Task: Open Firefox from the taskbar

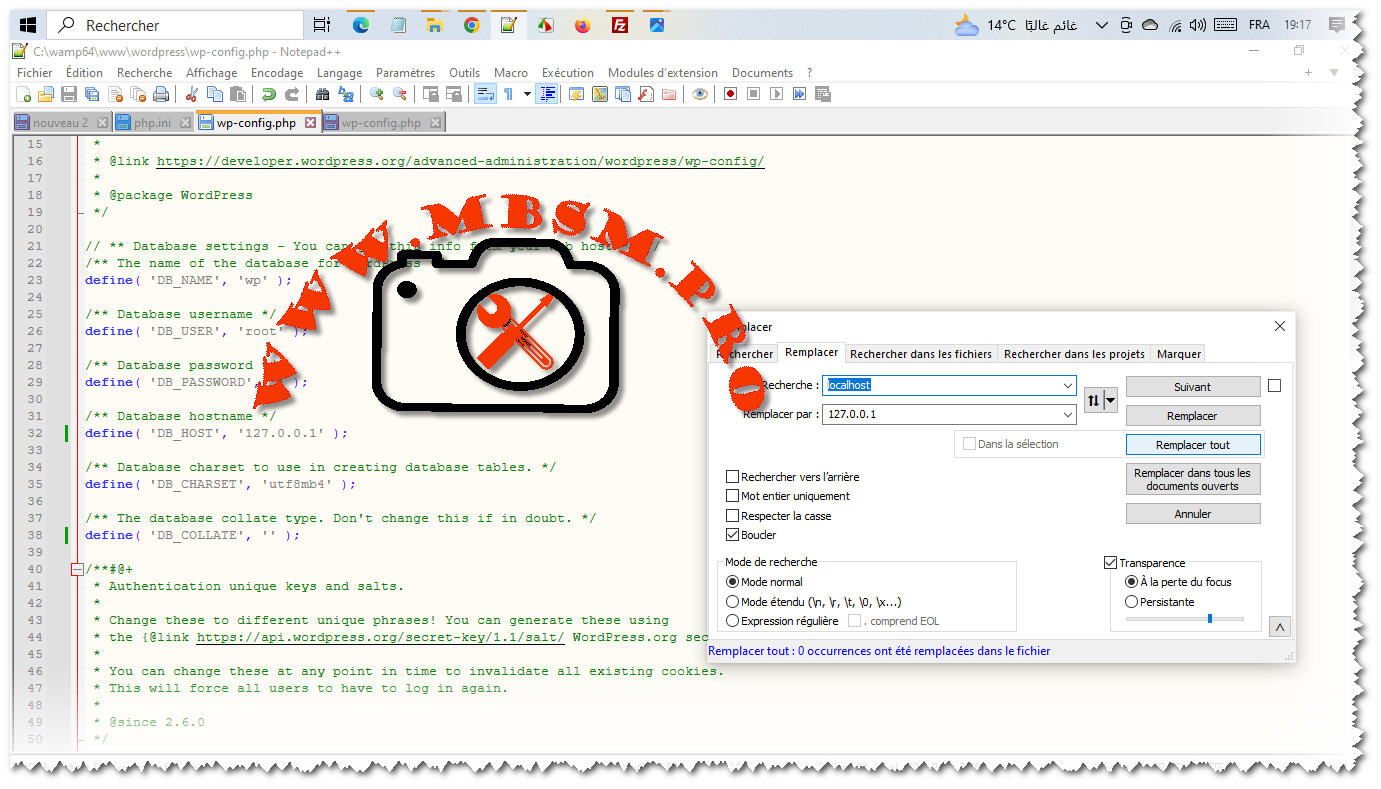Action: (x=583, y=25)
